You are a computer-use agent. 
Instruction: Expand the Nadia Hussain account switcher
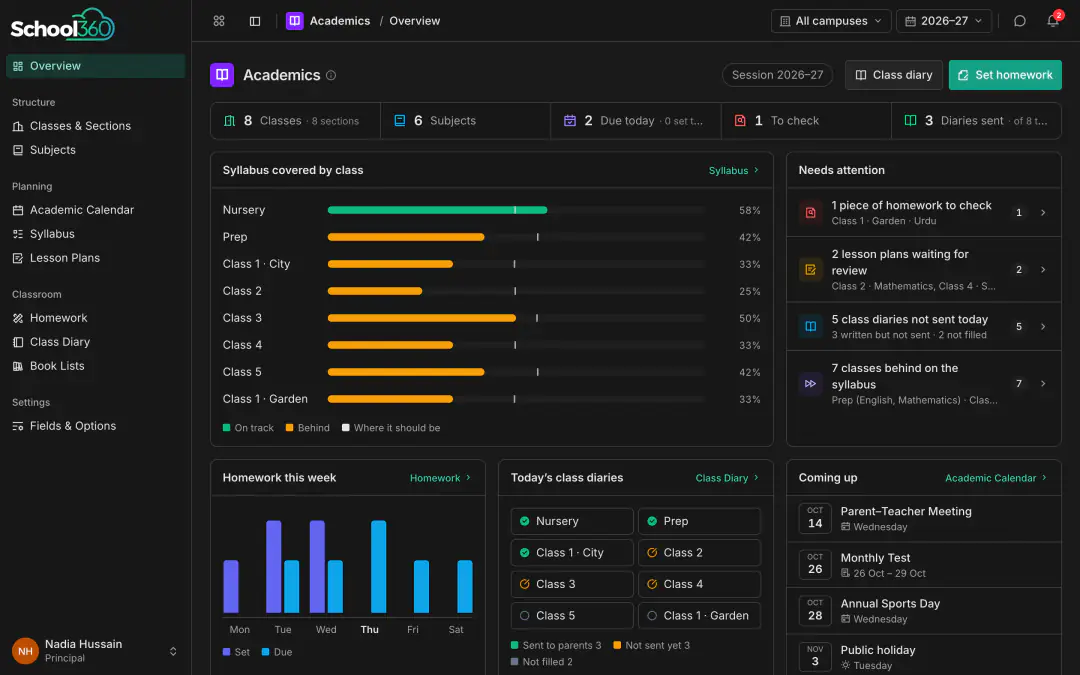(x=173, y=651)
